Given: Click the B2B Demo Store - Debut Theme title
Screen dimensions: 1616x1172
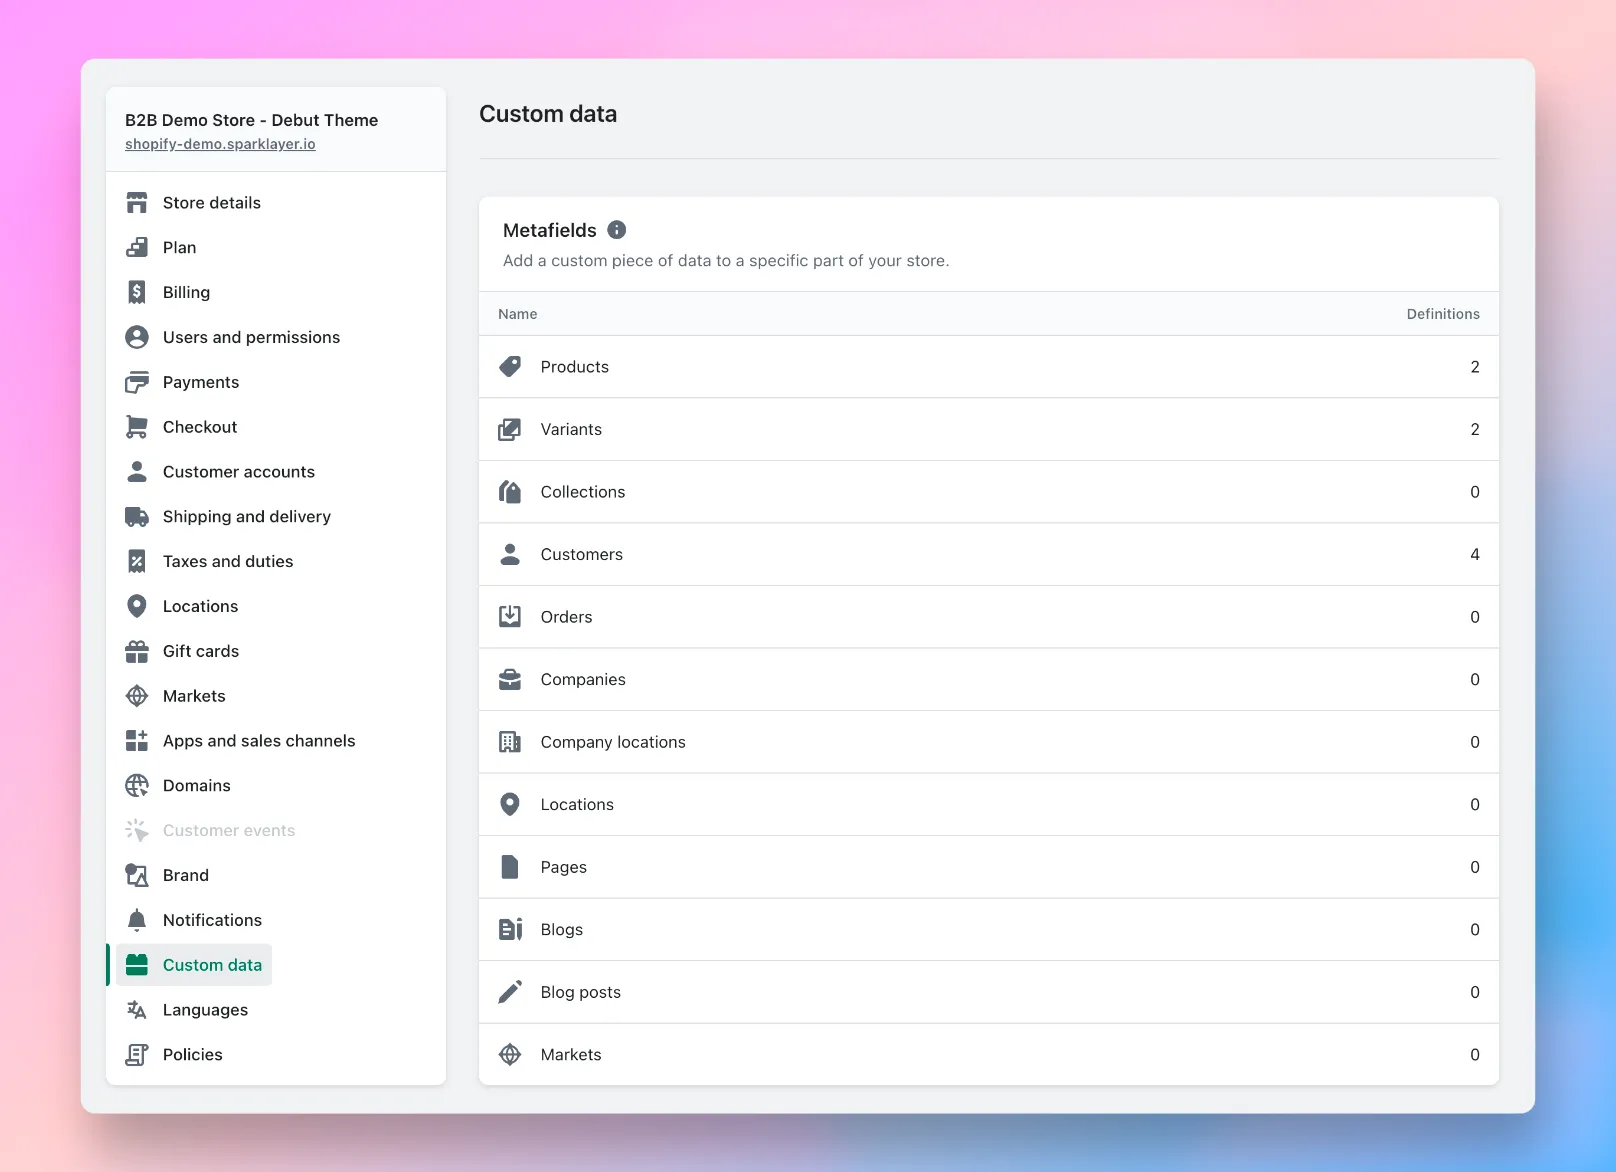Looking at the screenshot, I should pos(252,120).
